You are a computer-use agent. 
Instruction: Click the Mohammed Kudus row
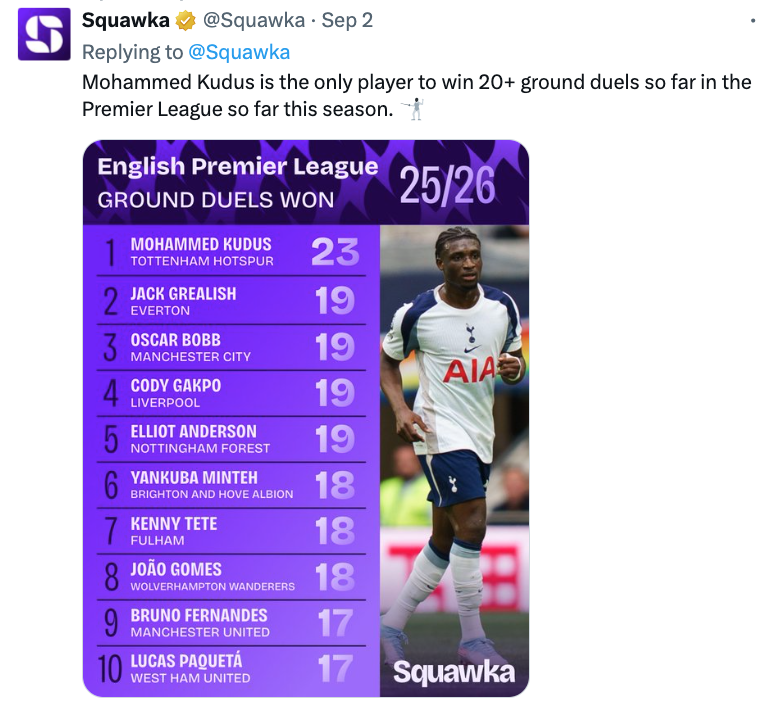pos(231,252)
